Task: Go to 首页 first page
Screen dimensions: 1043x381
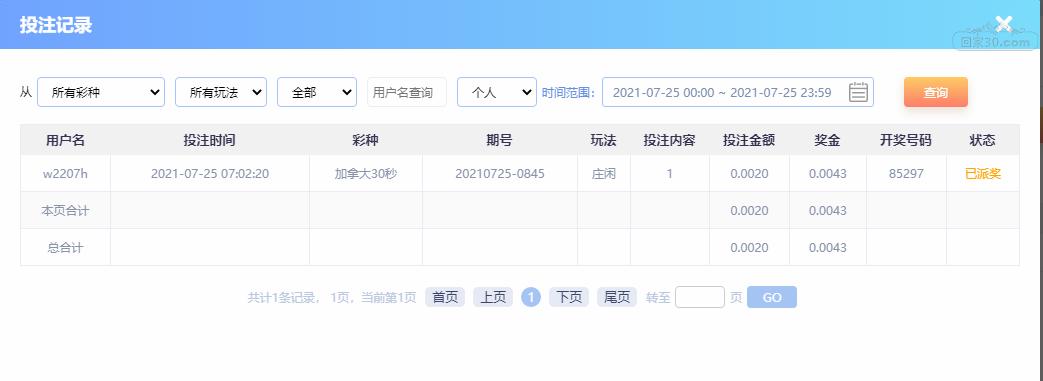Action: coord(445,297)
